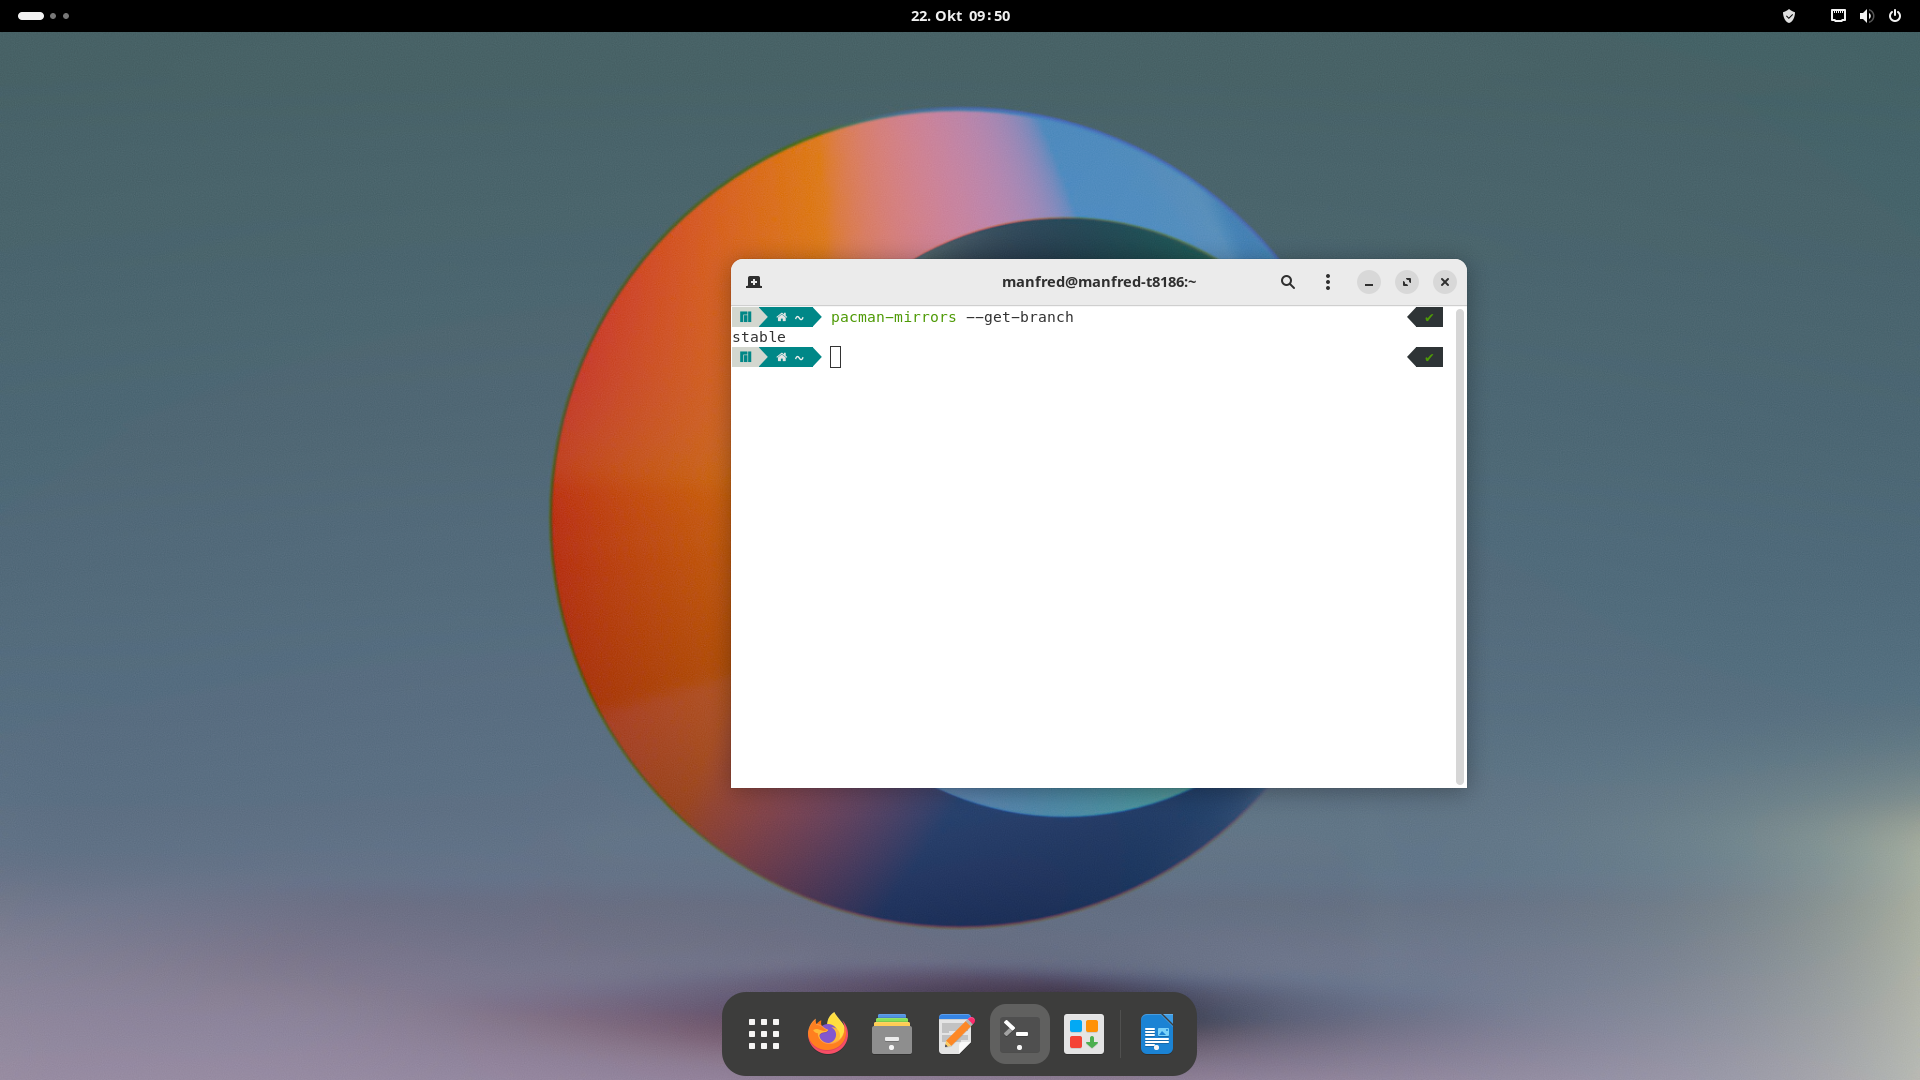Viewport: 1920px width, 1080px height.
Task: Minimize the terminal window
Action: (1368, 282)
